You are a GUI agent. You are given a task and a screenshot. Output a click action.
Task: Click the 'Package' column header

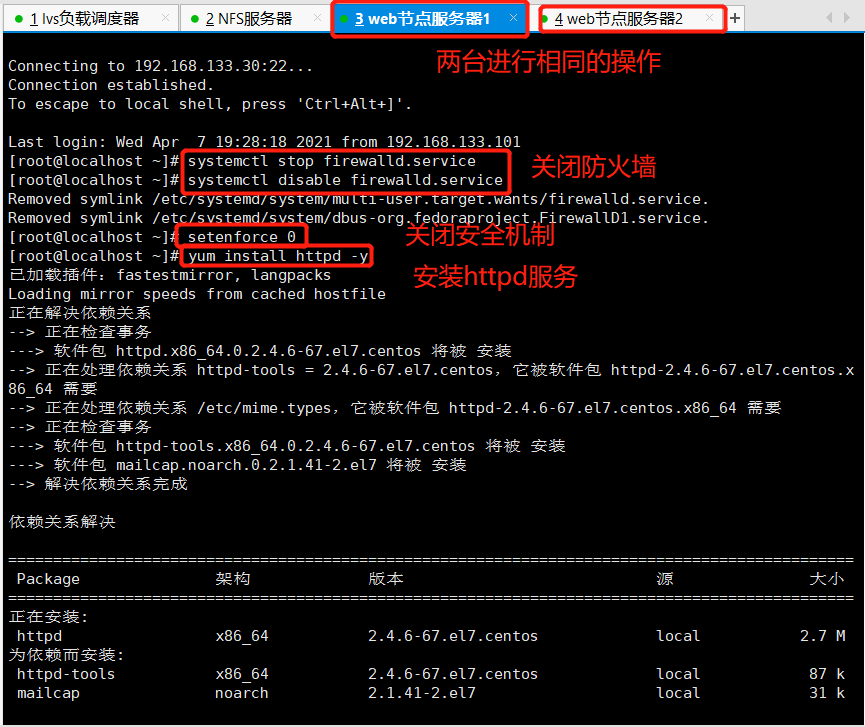[x=48, y=579]
